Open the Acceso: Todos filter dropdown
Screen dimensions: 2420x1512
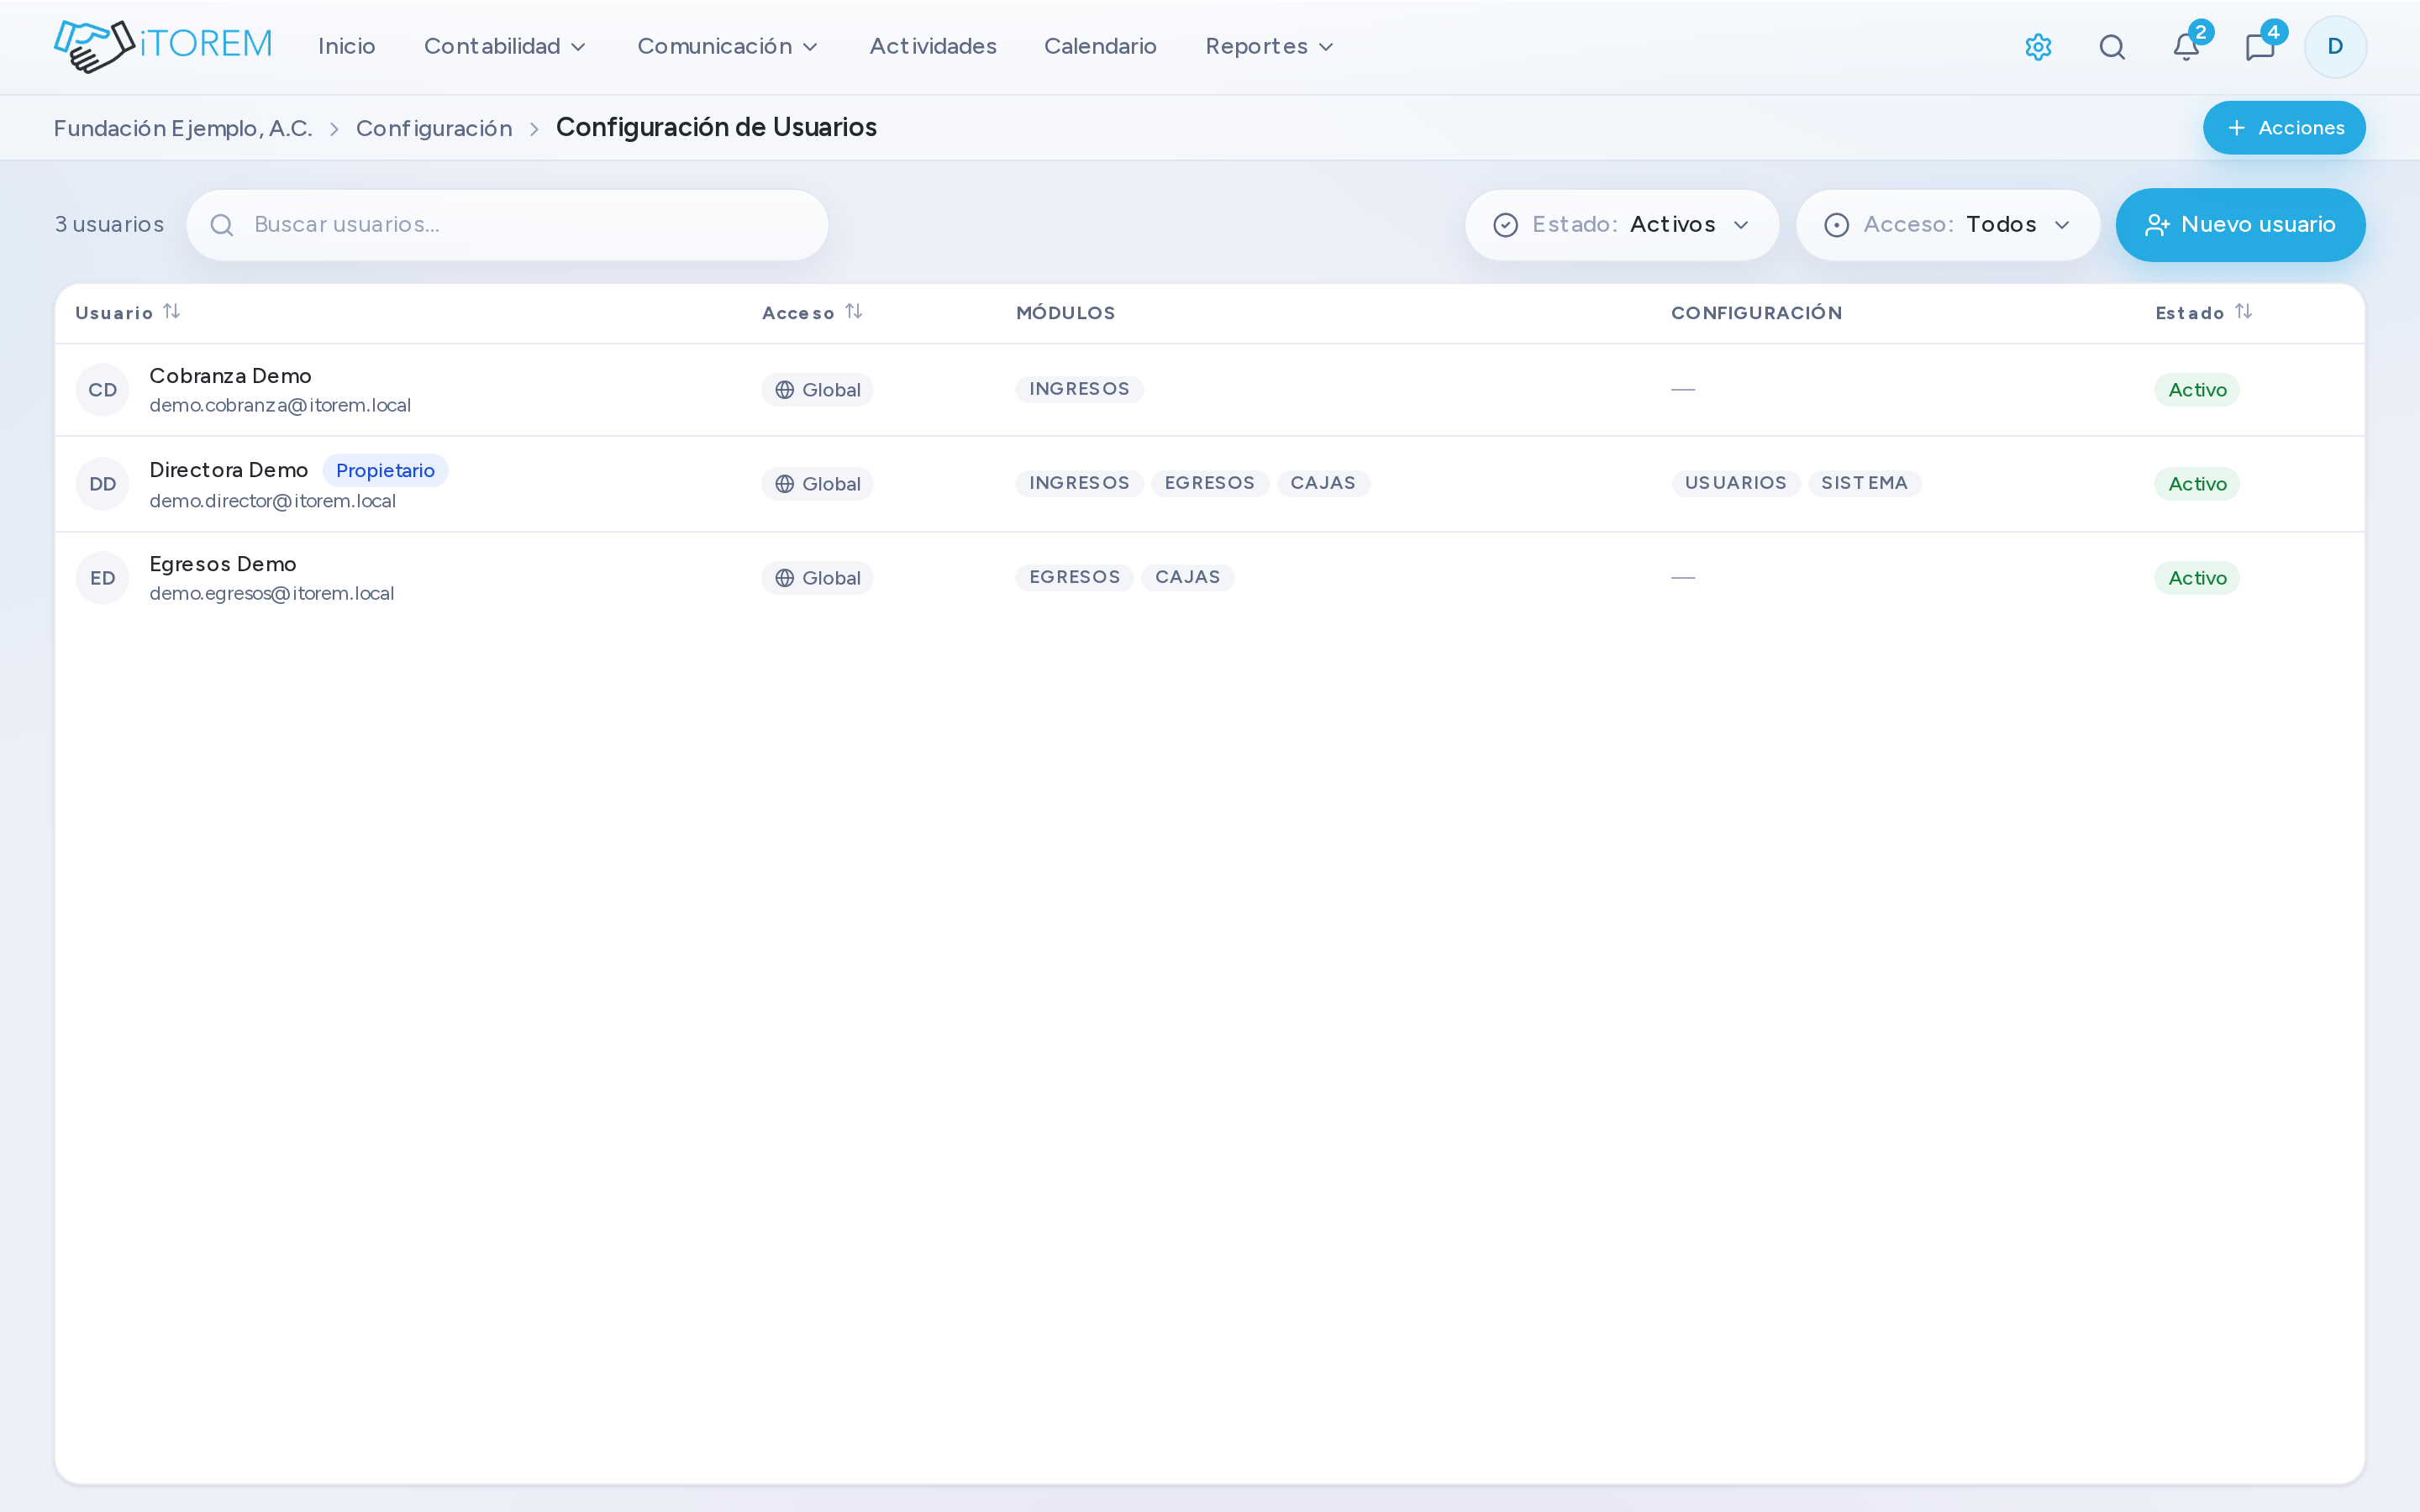pyautogui.click(x=1948, y=225)
